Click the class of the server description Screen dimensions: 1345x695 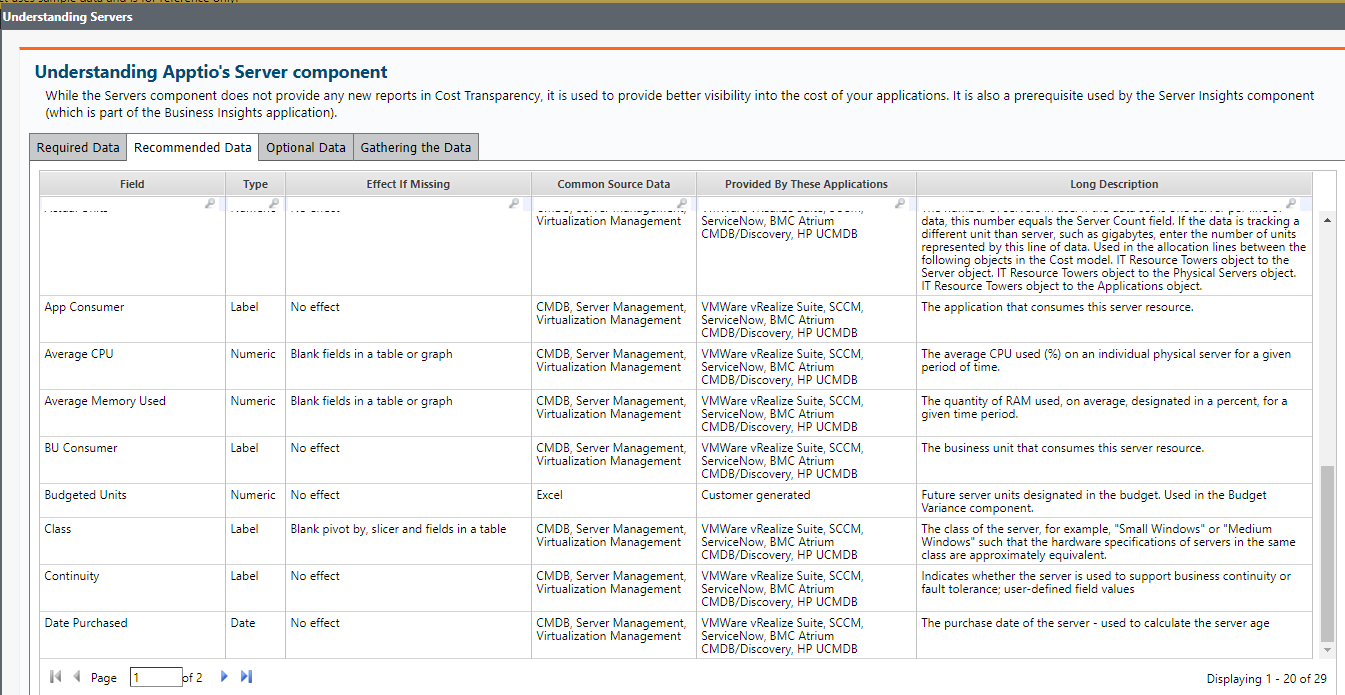point(1114,541)
